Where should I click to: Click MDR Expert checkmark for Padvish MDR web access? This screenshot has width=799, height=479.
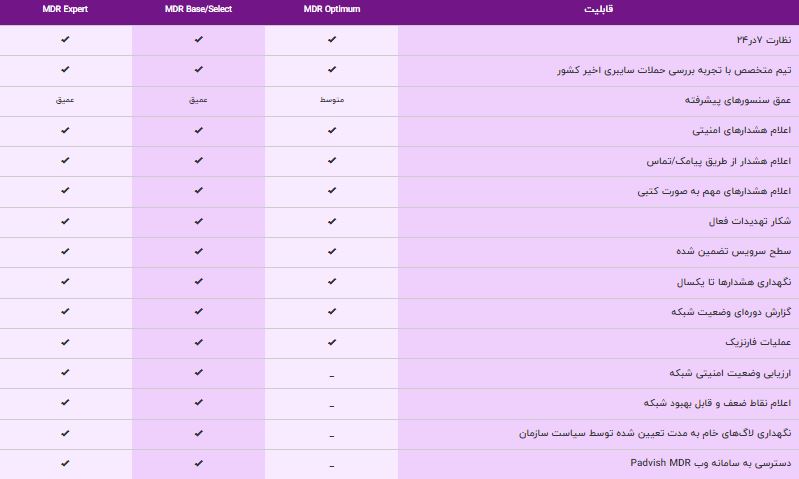click(x=65, y=463)
